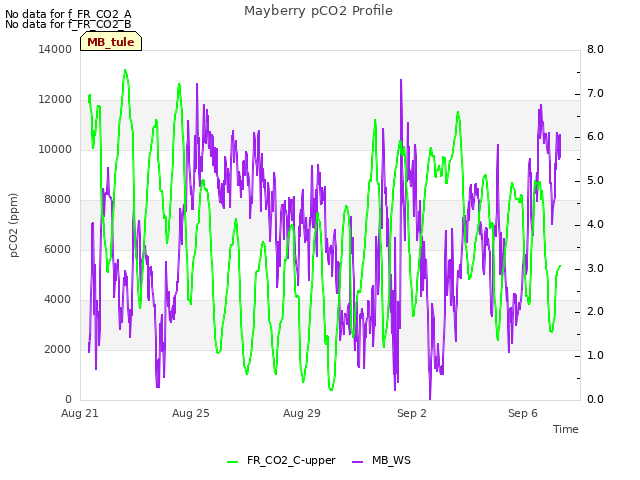The height and width of the screenshot is (480, 640).
Task: Click the MB_tule annotation label
Action: 111,42
